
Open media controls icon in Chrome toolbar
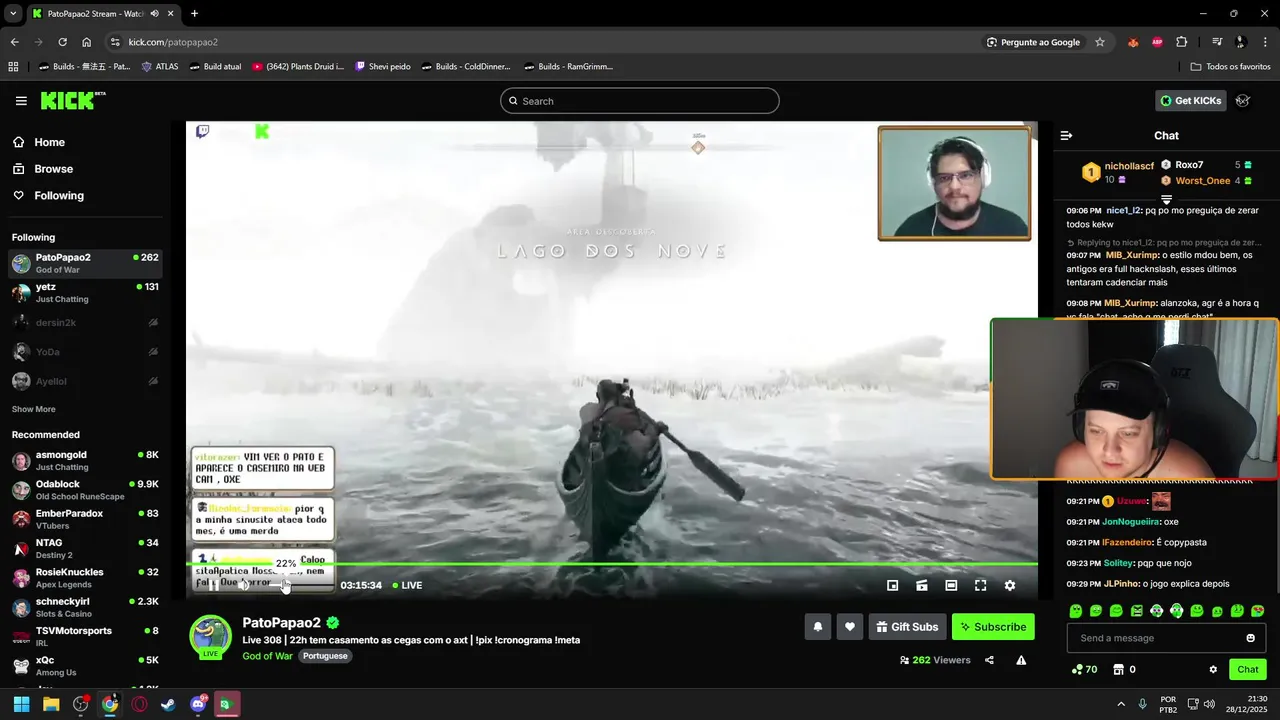point(1217,42)
